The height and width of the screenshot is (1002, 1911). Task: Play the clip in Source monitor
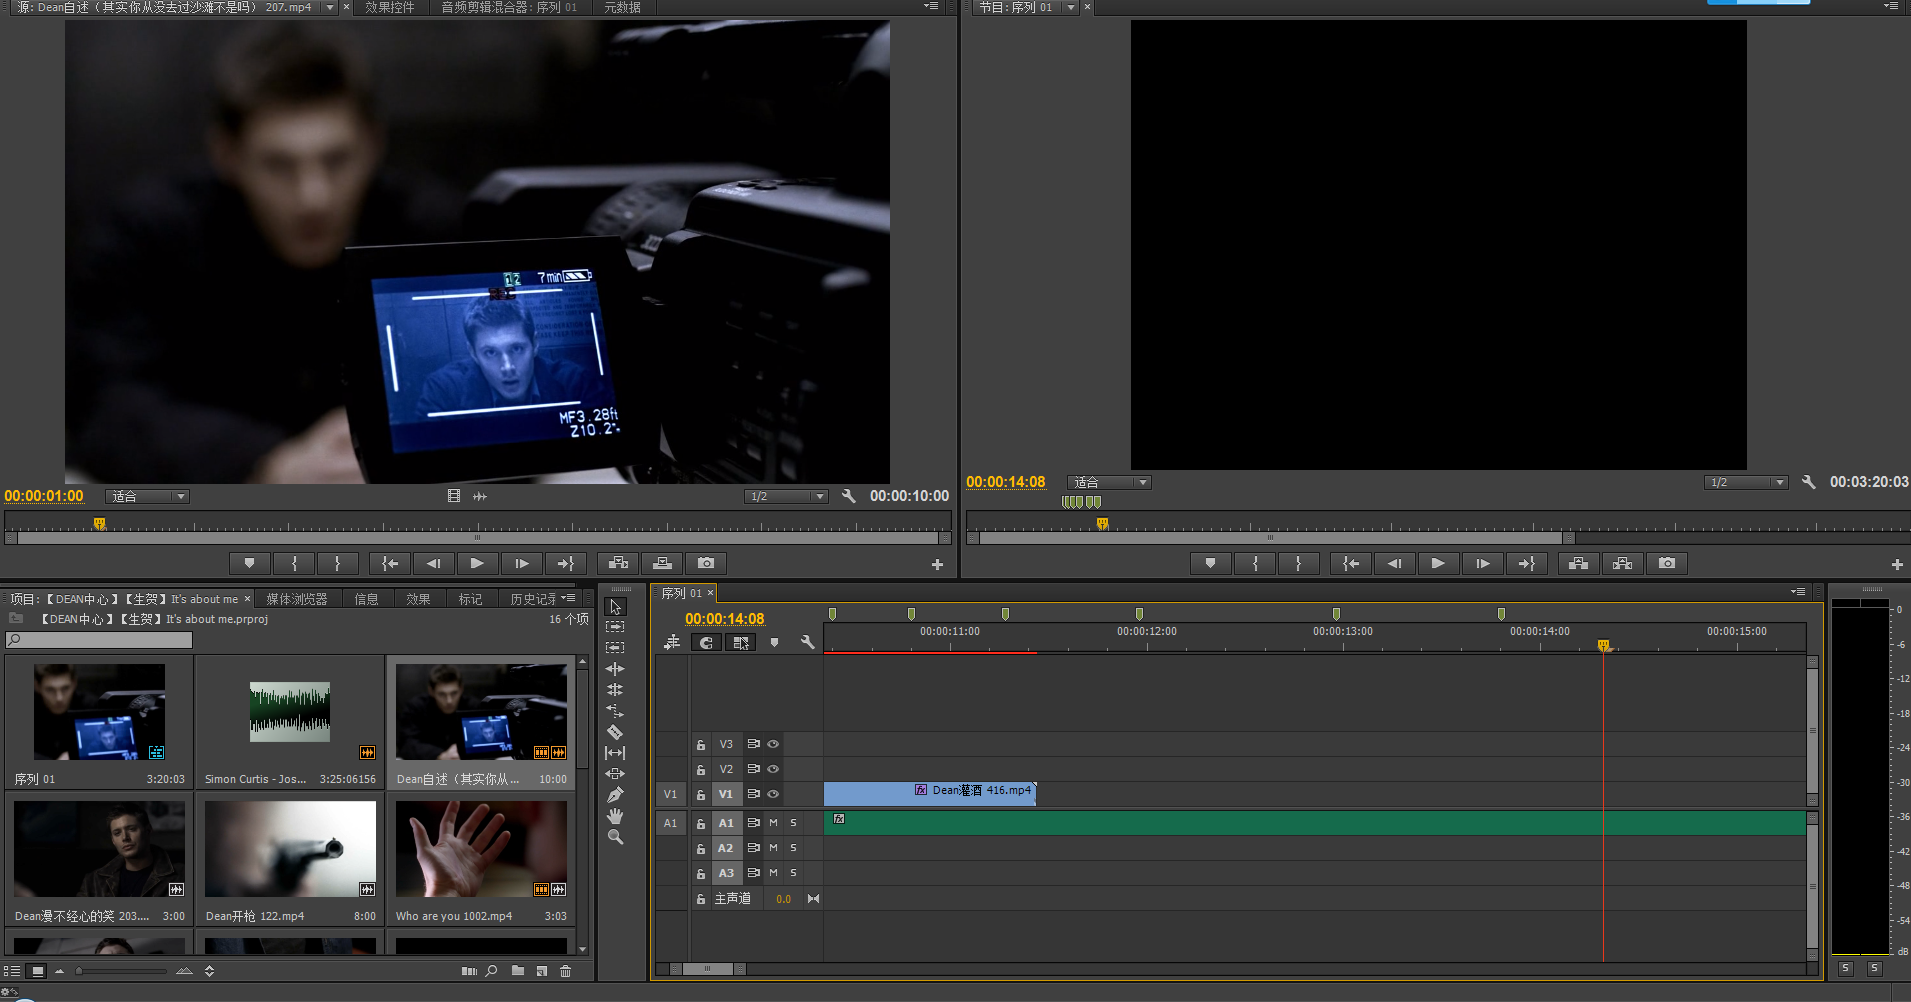[477, 564]
